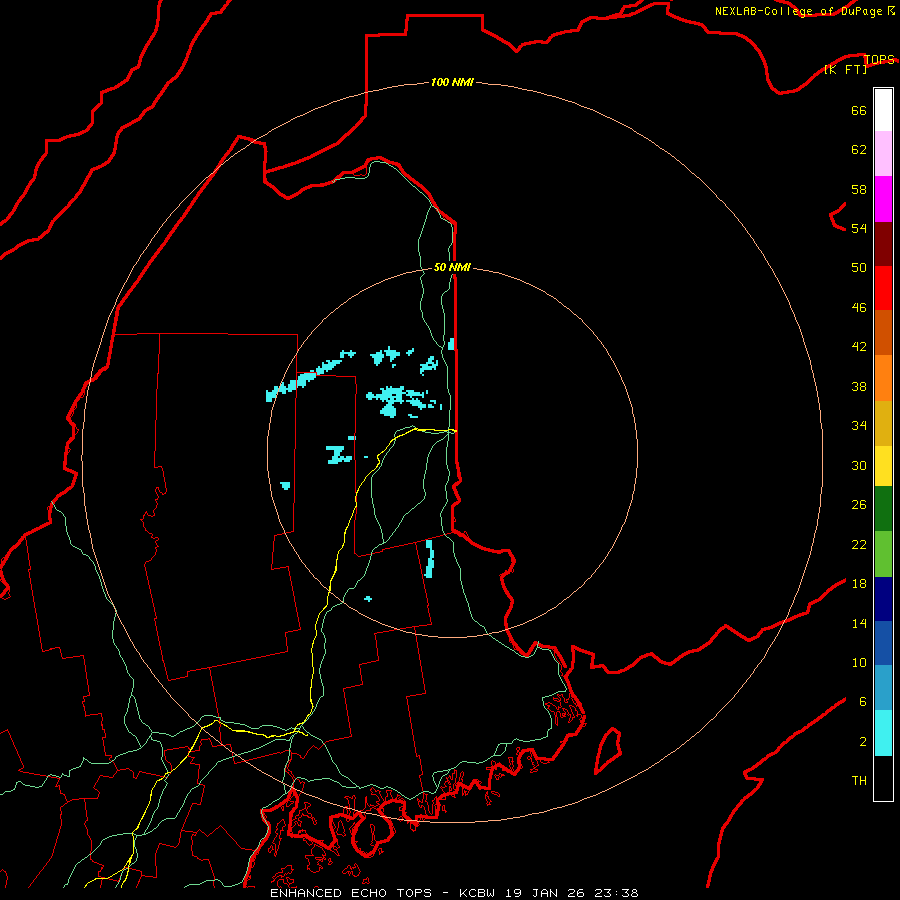Click the legend value 54
The height and width of the screenshot is (900, 900).
click(x=859, y=228)
